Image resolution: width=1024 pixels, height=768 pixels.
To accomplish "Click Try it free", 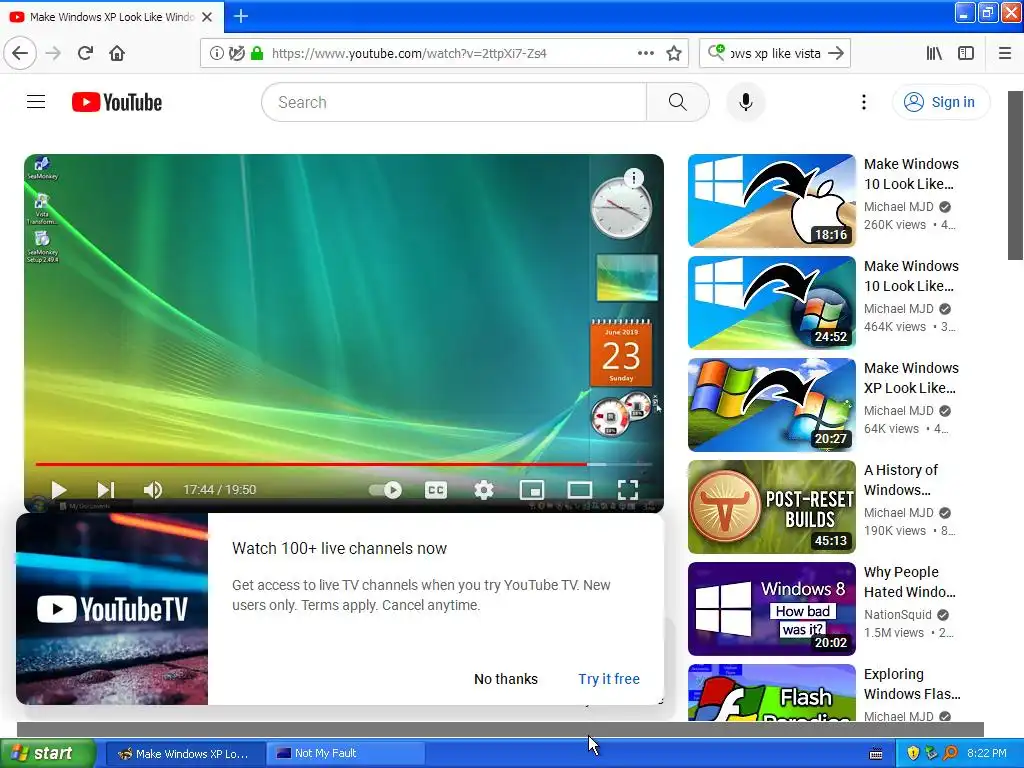I will pos(609,679).
